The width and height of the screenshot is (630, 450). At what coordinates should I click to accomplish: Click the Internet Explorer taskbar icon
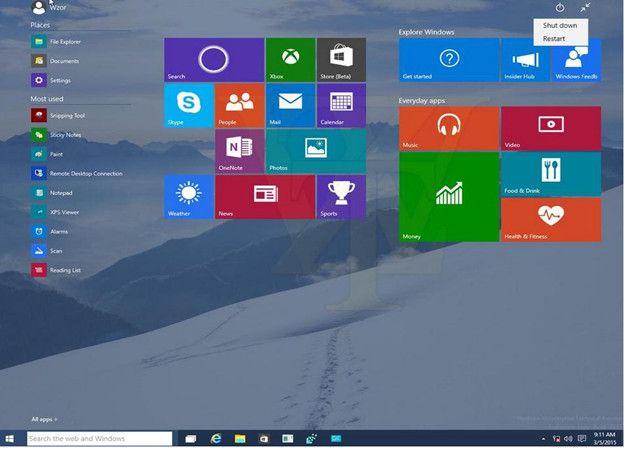(216, 439)
